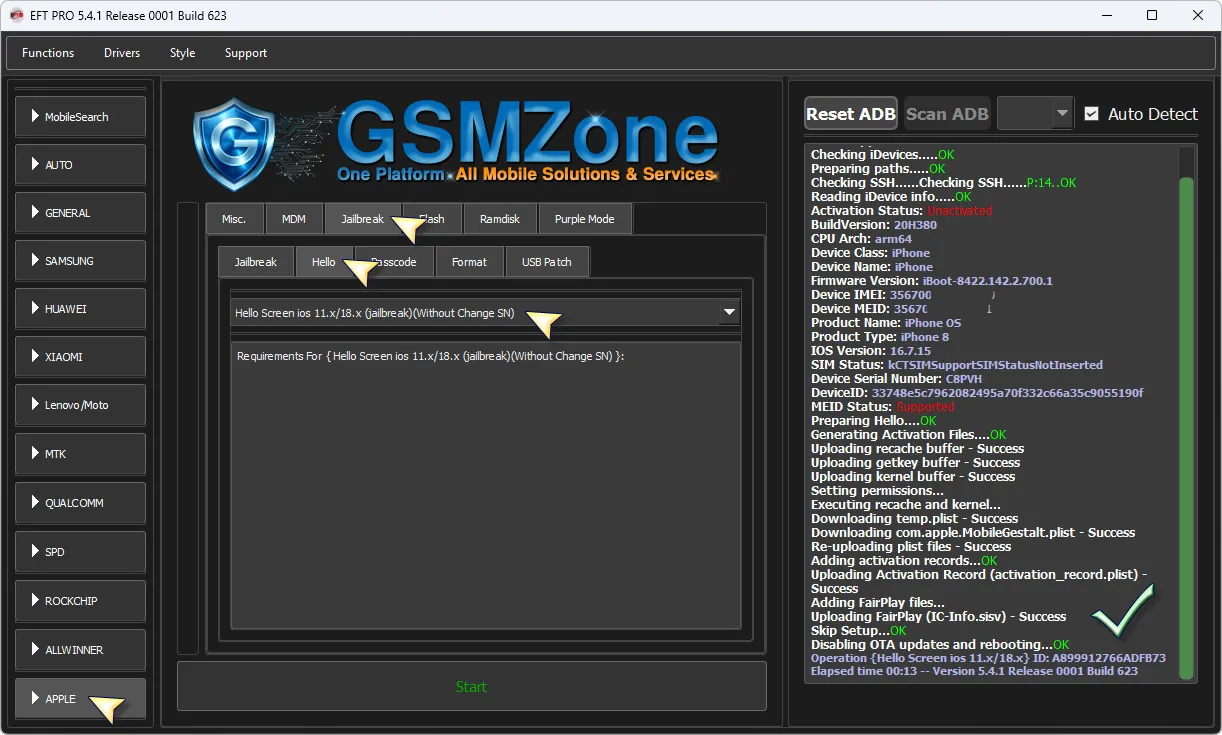
Task: Expand the Hello Screen method dropdown
Action: tap(729, 313)
